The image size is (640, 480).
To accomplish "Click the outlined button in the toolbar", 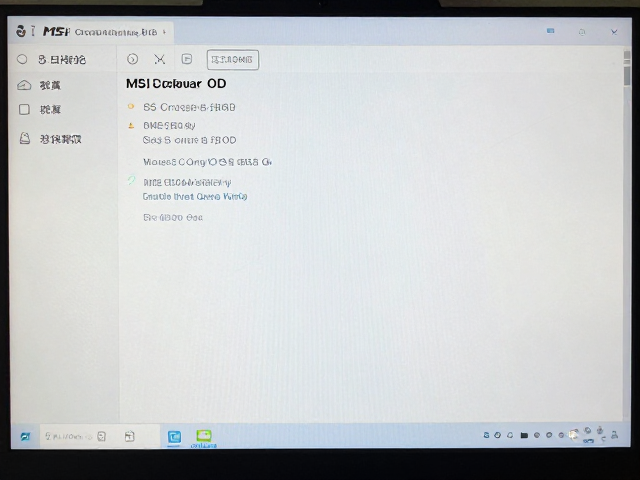I will [x=233, y=60].
